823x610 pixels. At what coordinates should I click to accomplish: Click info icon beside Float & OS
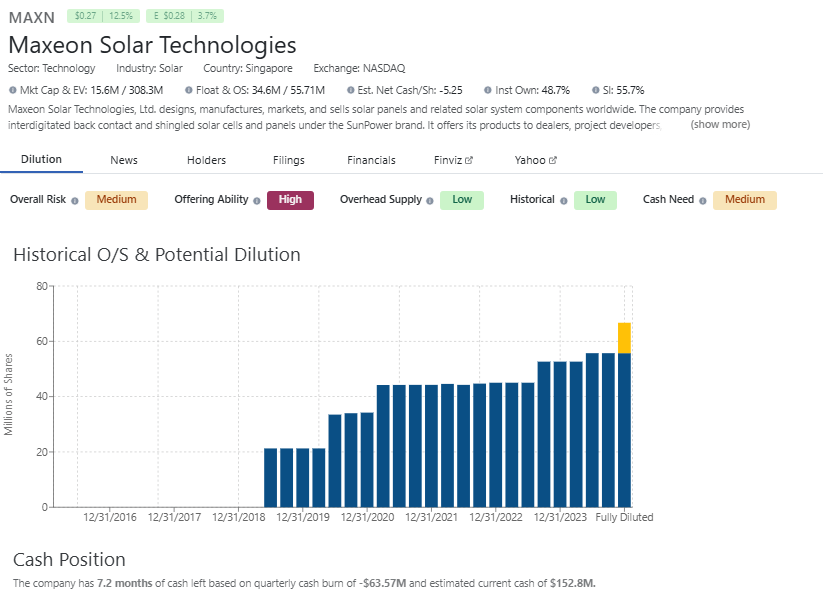[188, 90]
